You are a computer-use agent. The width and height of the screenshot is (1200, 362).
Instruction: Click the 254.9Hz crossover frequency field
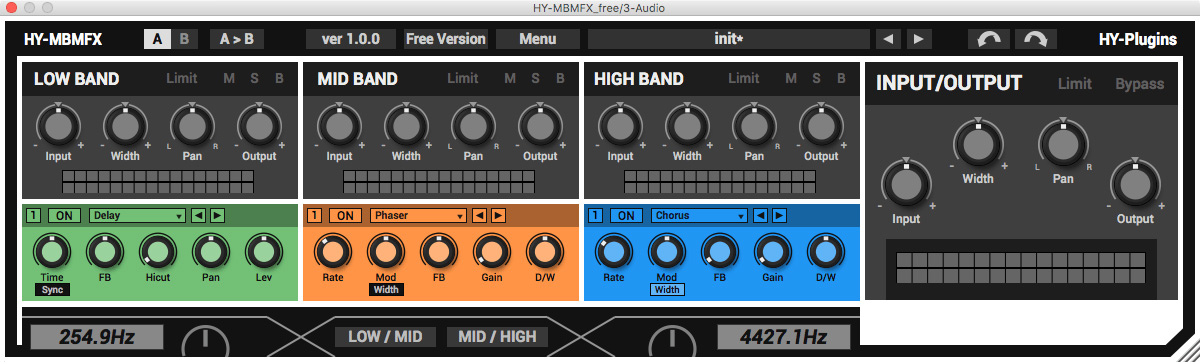tap(96, 337)
